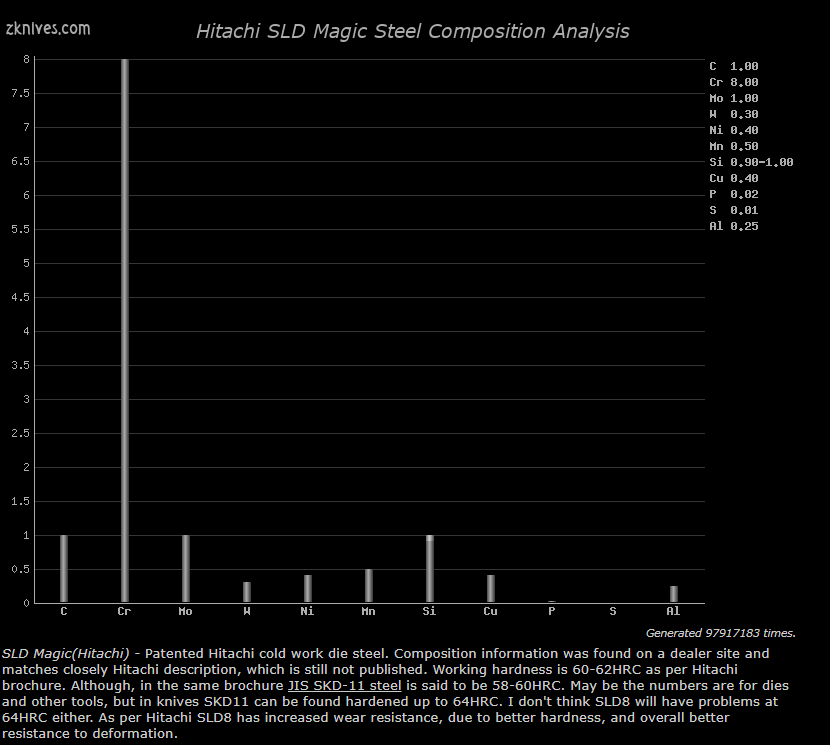Click the x-axis label 'Mo'
830x745 pixels.
[185, 611]
